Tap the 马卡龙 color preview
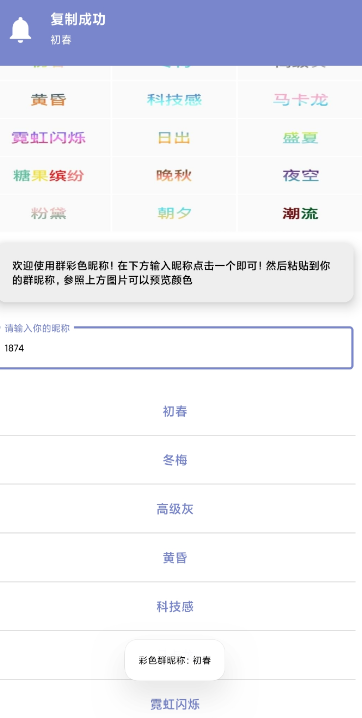The width and height of the screenshot is (362, 718). 301,99
